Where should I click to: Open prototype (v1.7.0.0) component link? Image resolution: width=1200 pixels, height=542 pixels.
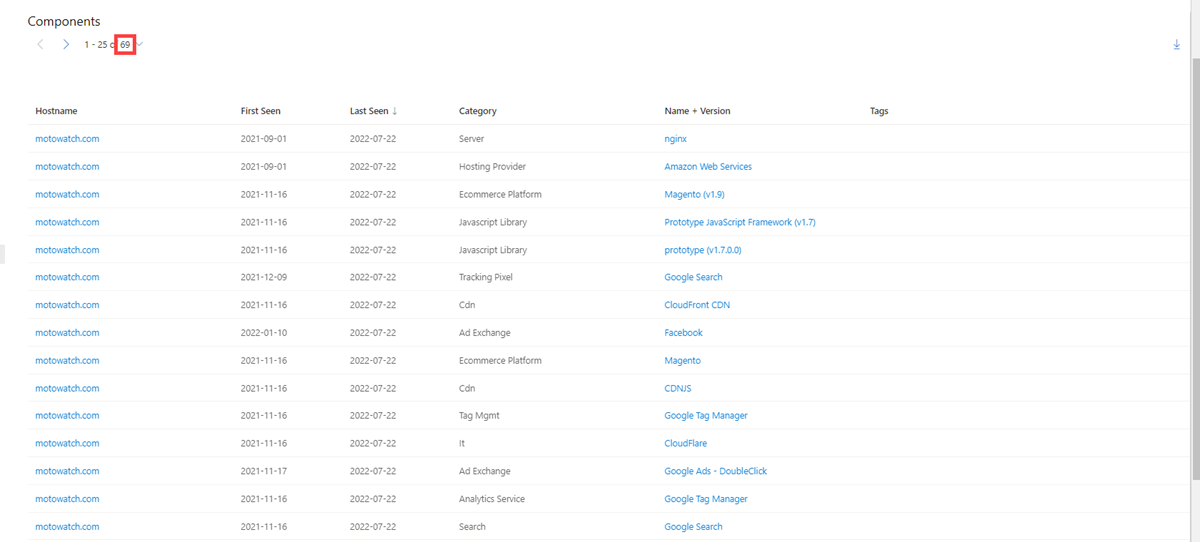pos(703,250)
